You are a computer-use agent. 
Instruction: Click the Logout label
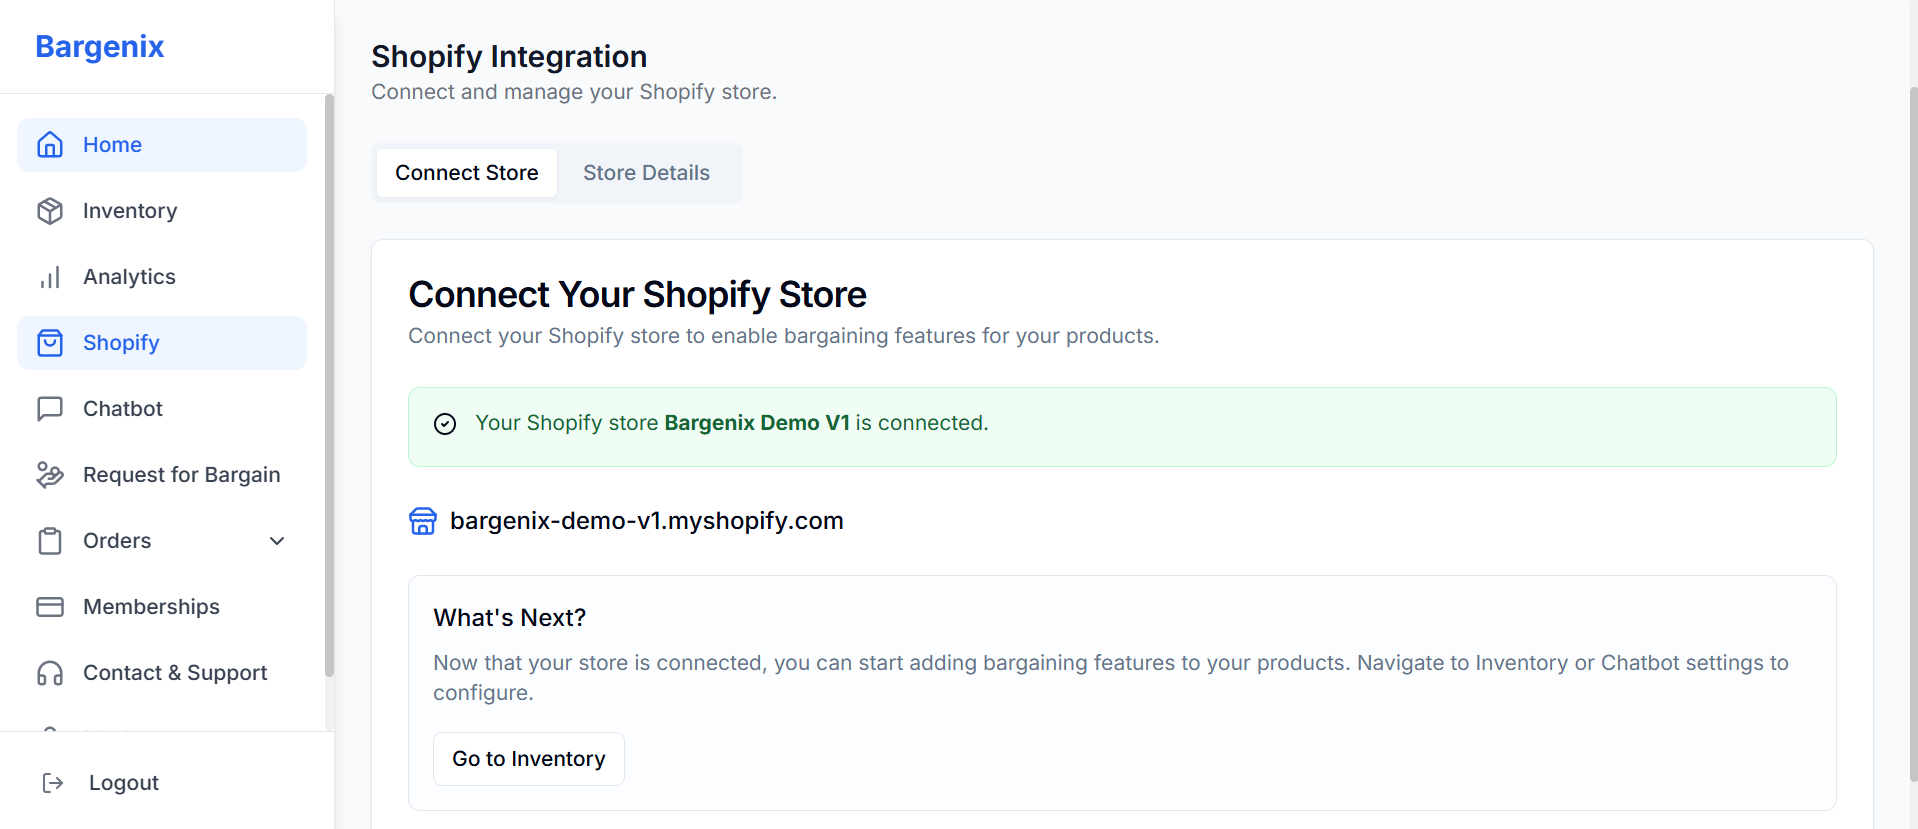pyautogui.click(x=124, y=783)
